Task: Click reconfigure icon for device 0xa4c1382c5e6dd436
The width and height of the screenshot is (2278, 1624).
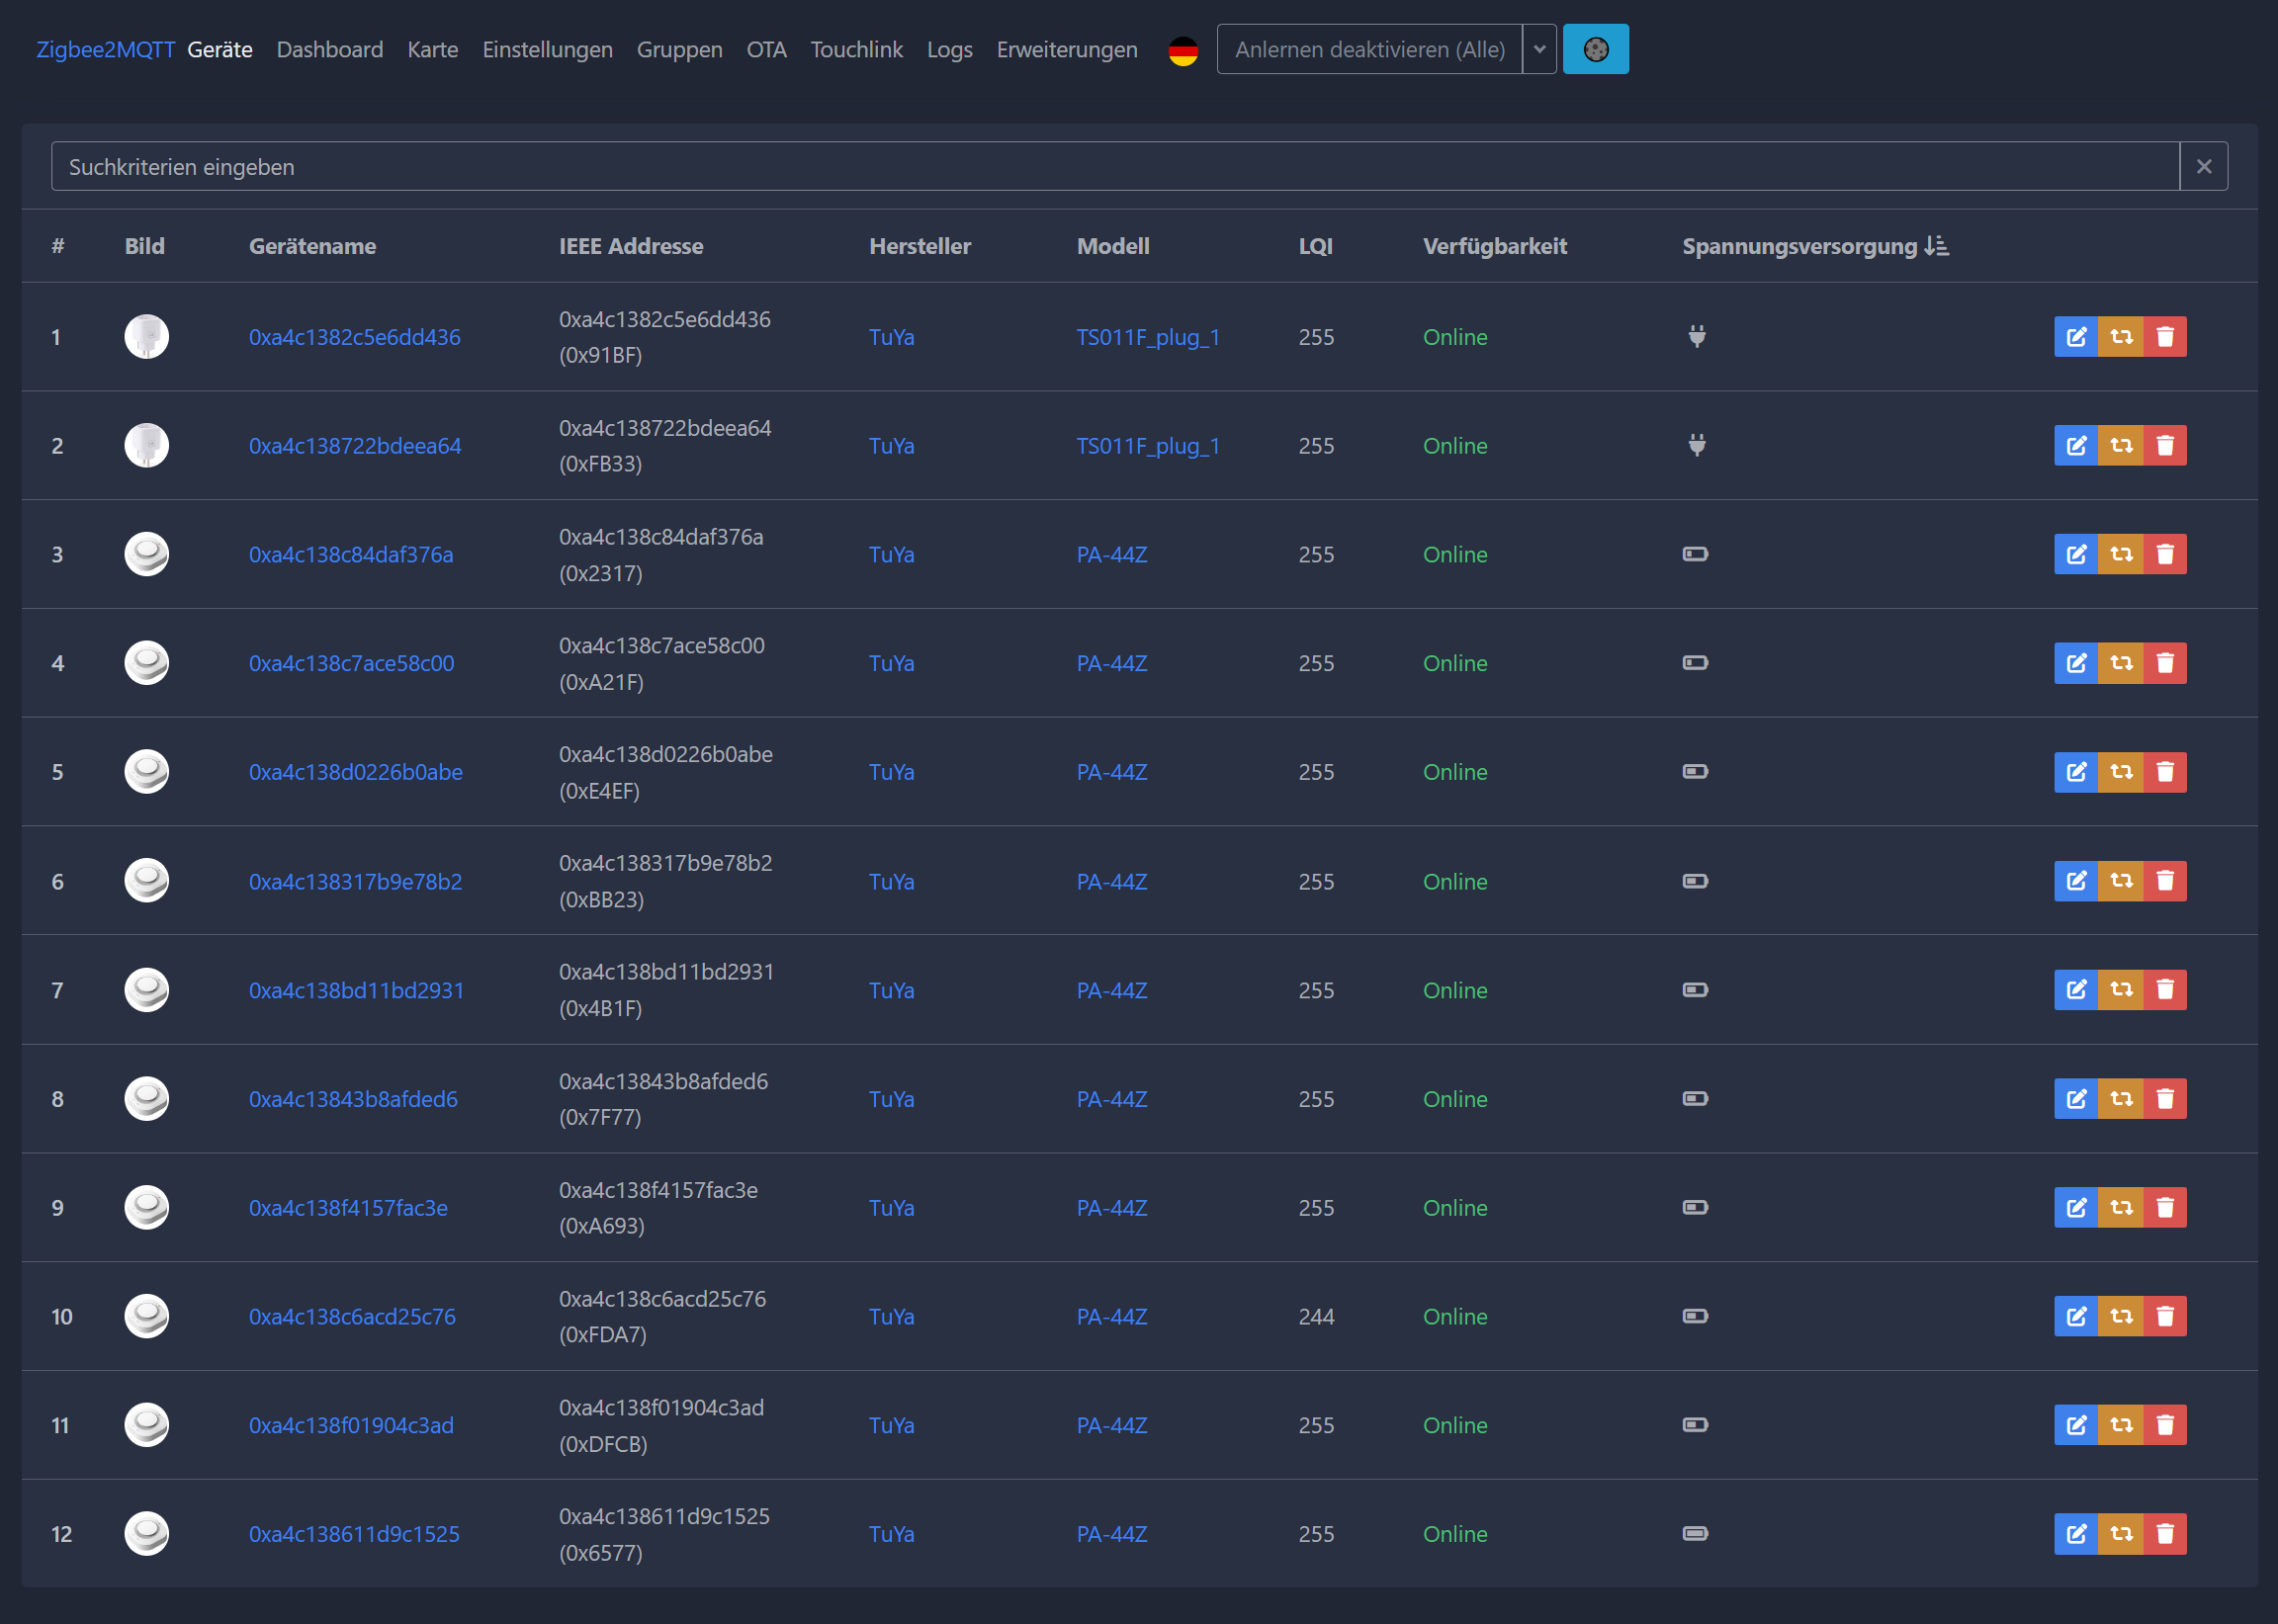Action: 2121,337
